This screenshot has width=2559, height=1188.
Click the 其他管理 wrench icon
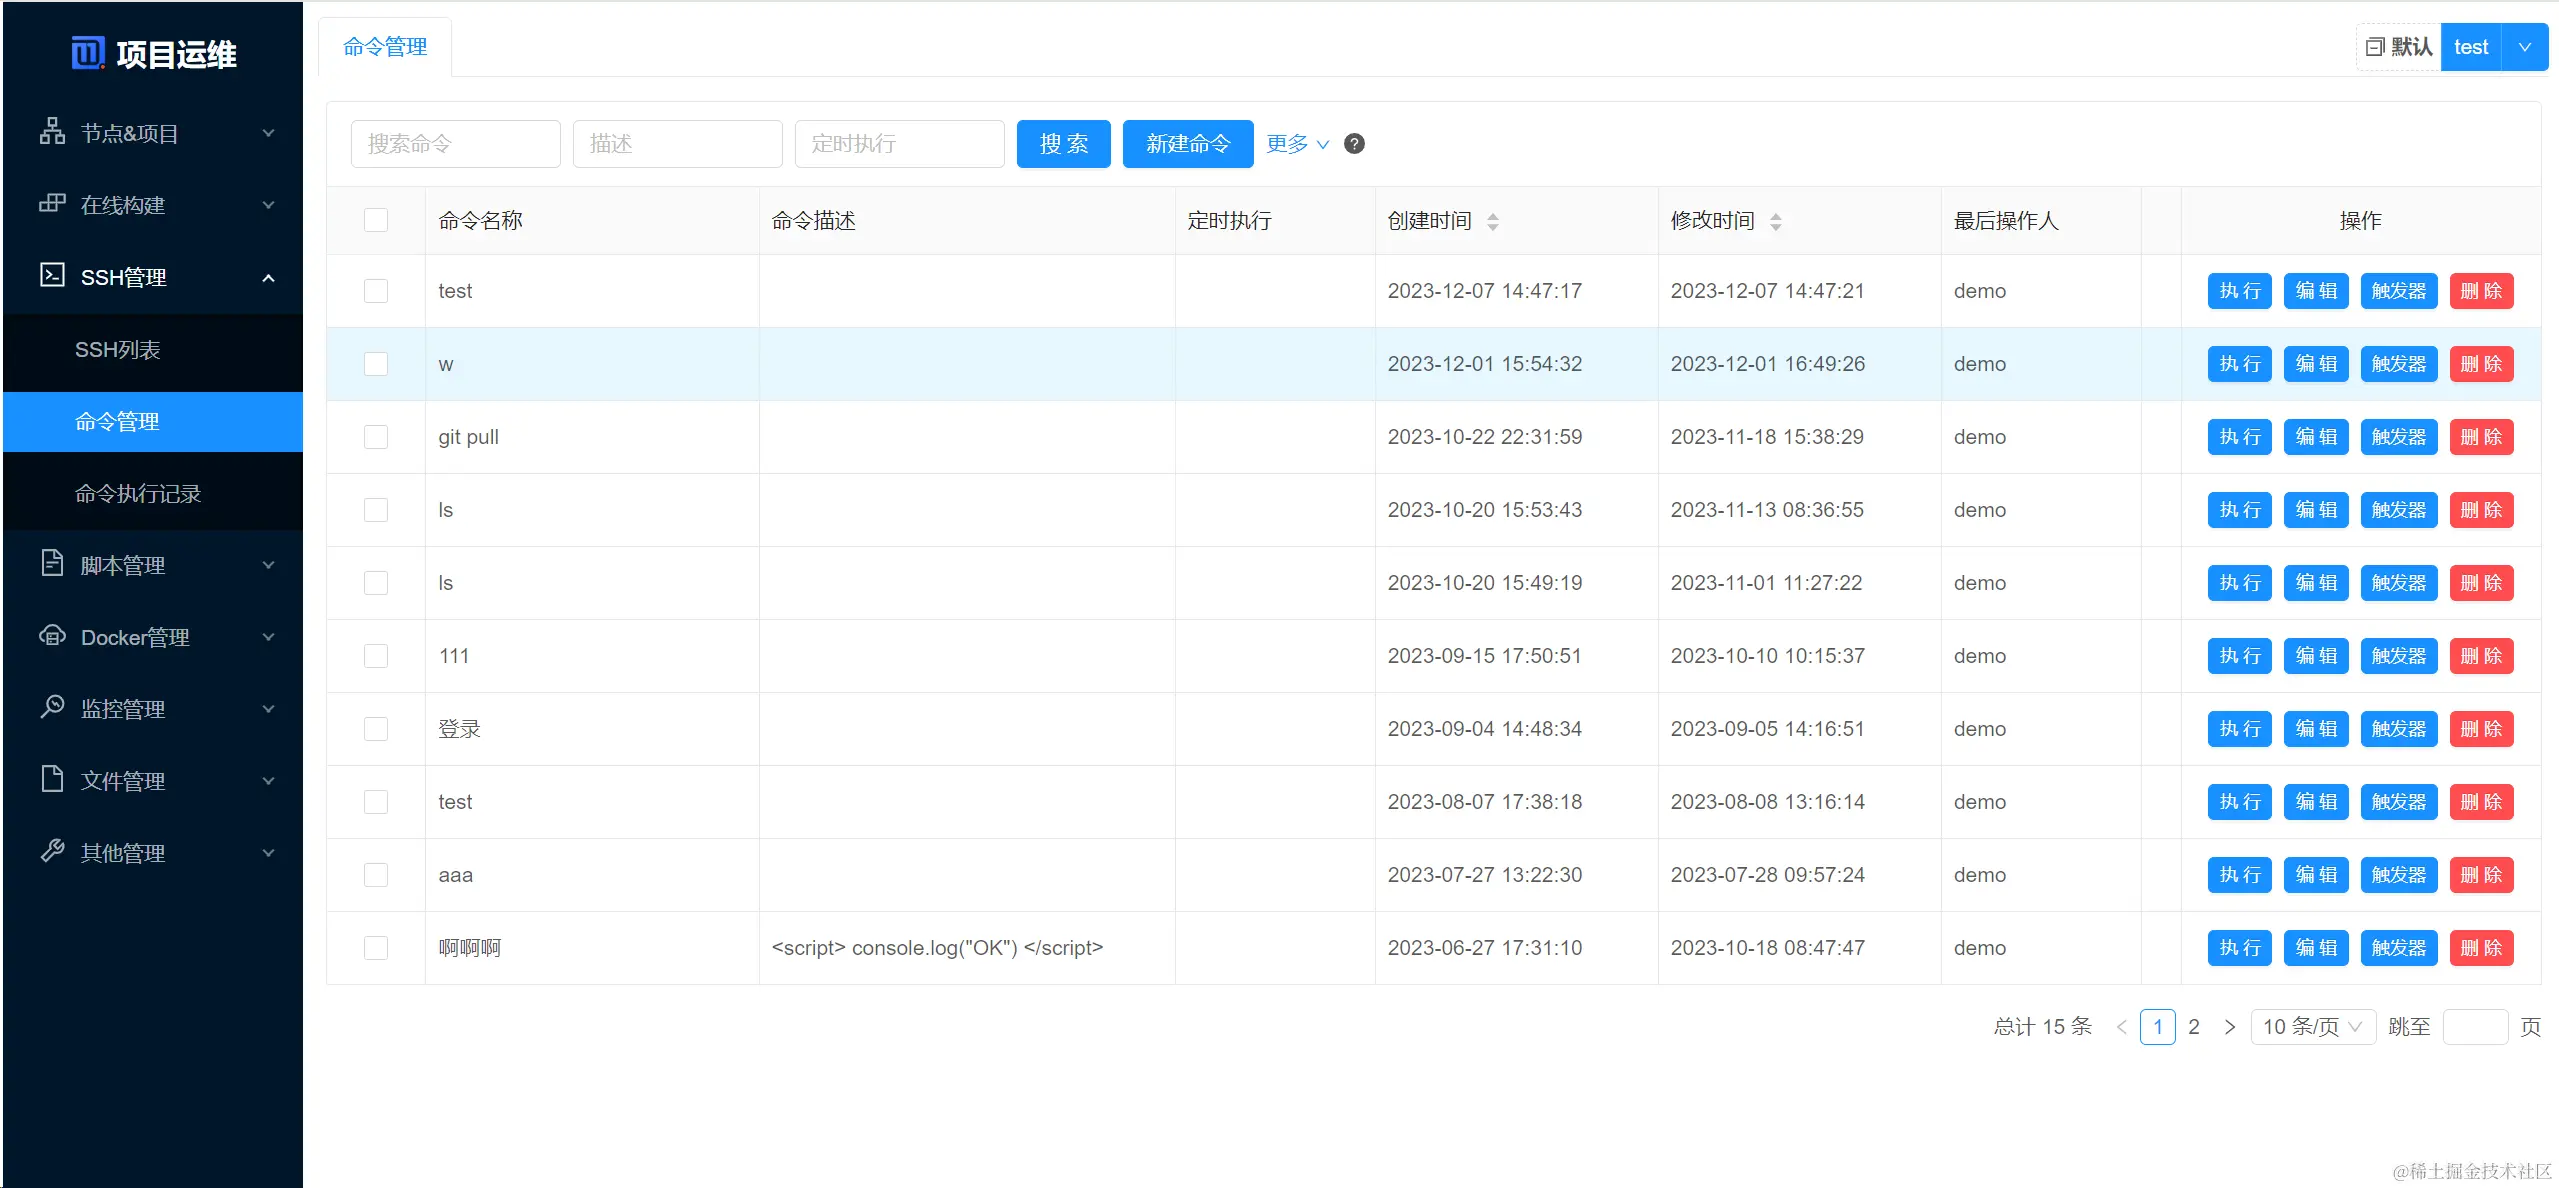click(52, 852)
